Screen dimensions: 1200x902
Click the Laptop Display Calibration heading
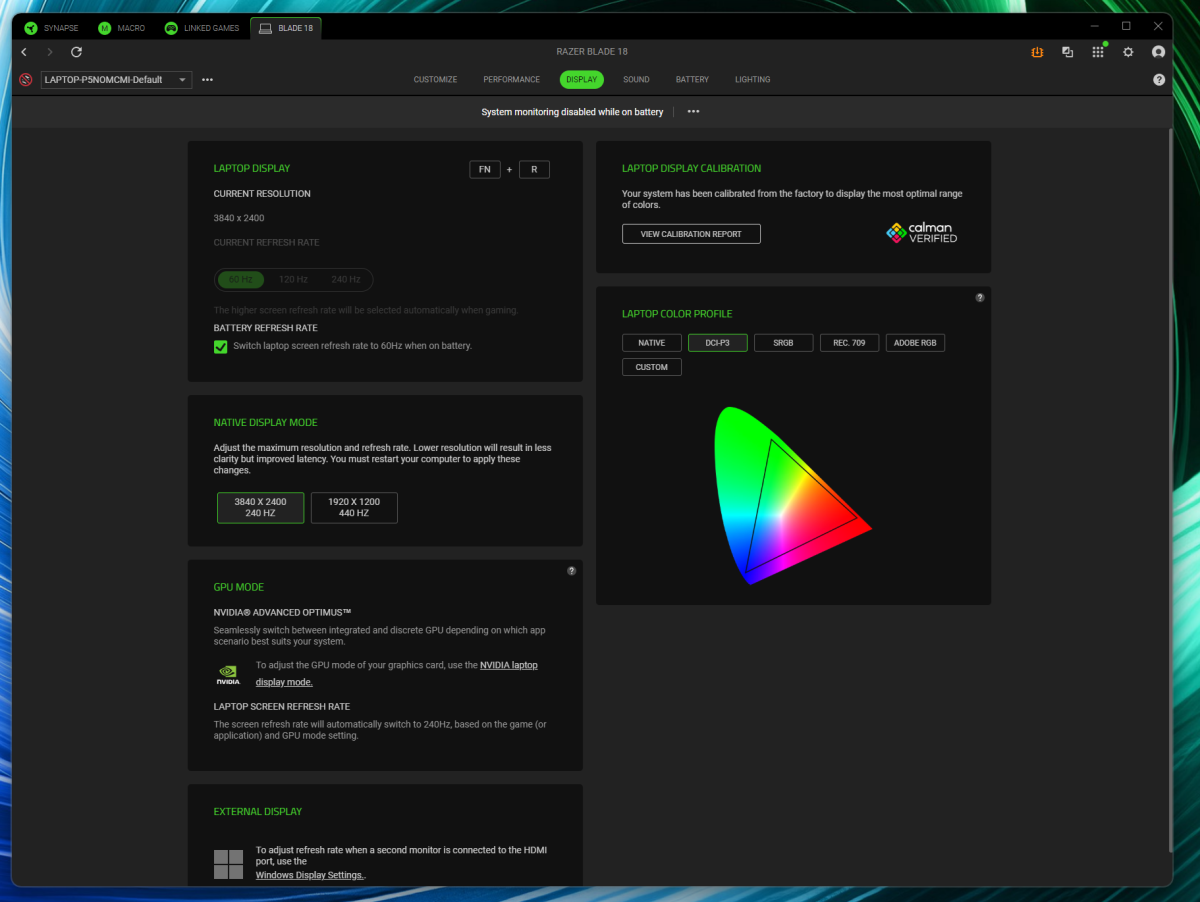click(691, 169)
